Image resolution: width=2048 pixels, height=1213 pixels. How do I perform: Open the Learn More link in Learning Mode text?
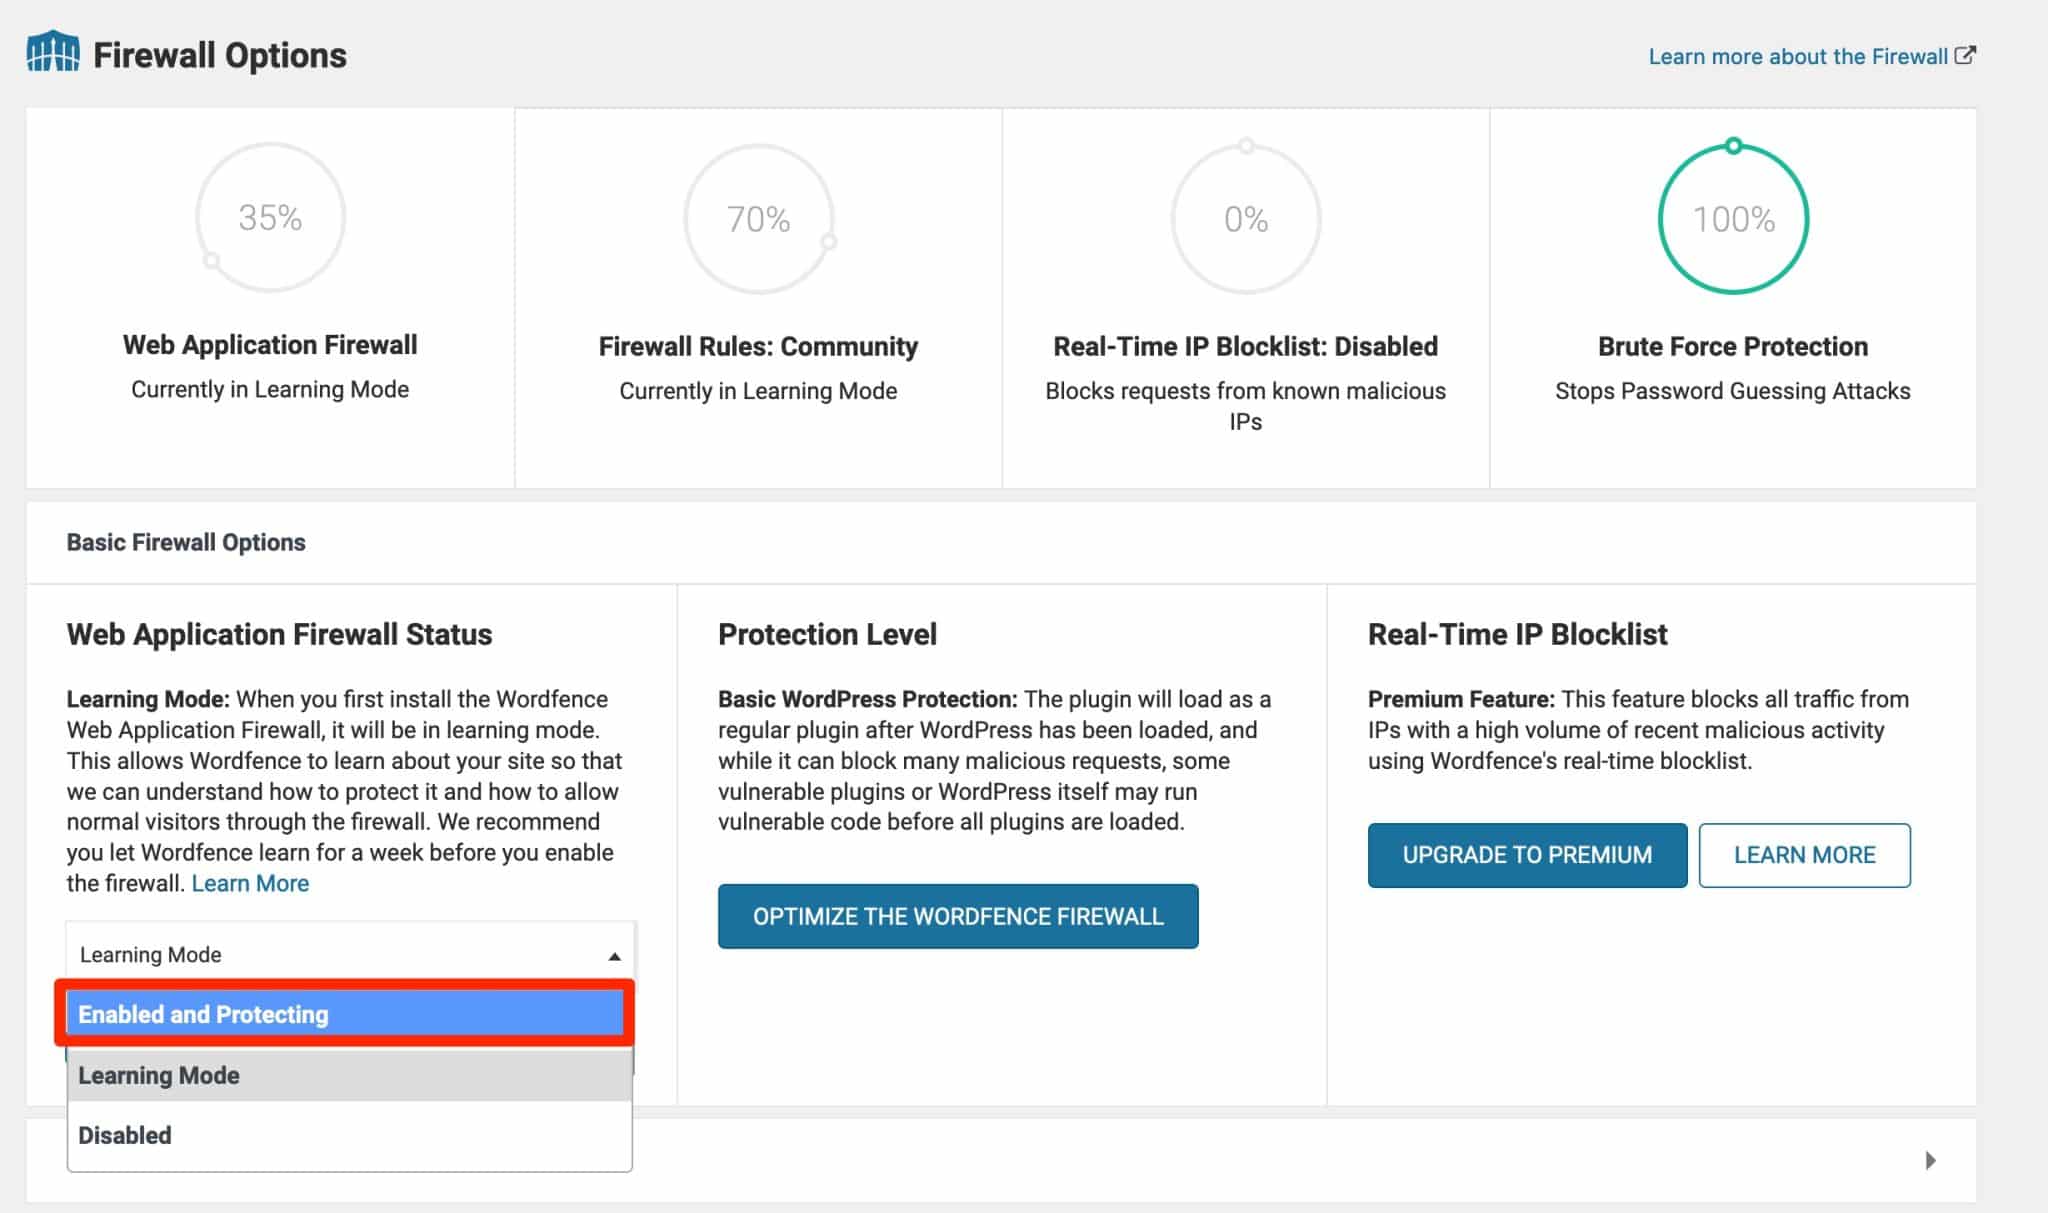click(x=250, y=883)
